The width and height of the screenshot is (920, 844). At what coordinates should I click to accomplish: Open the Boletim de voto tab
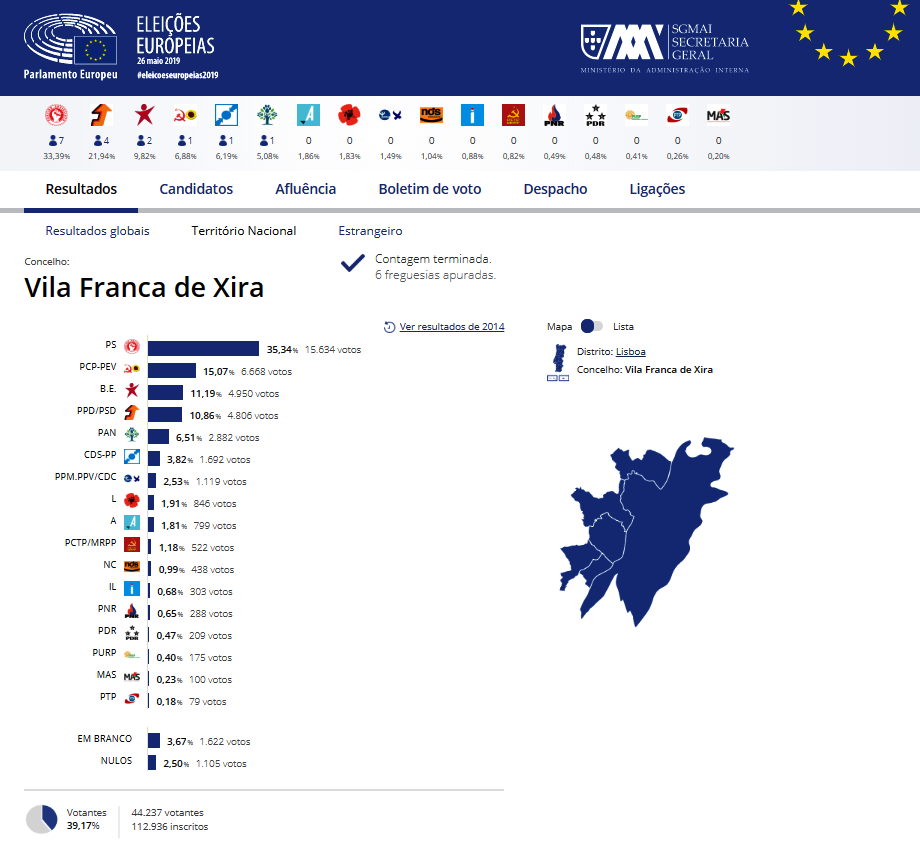pos(429,189)
